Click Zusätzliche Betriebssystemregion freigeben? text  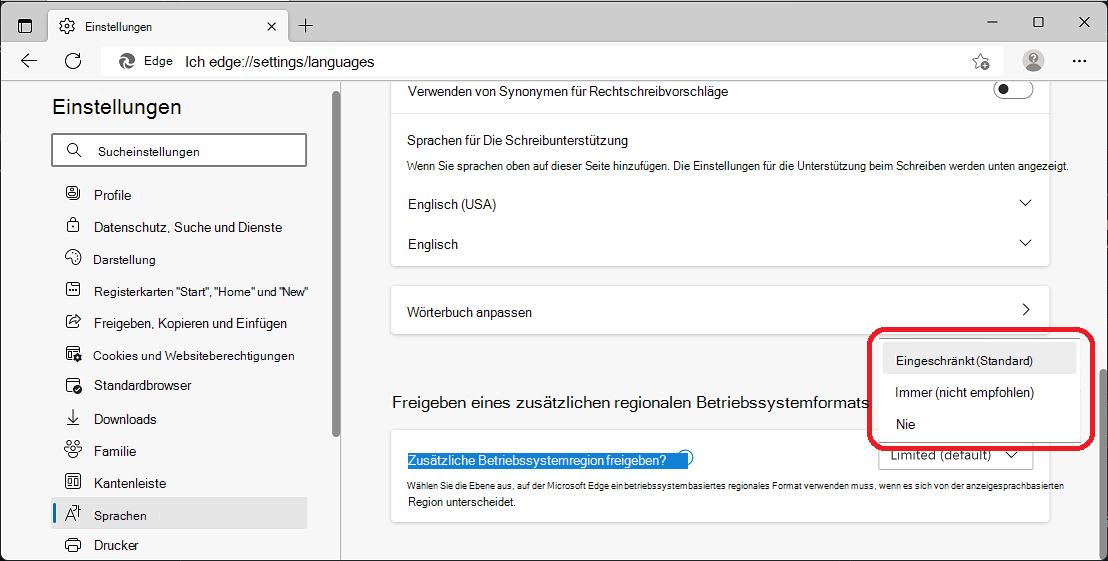click(x=537, y=461)
